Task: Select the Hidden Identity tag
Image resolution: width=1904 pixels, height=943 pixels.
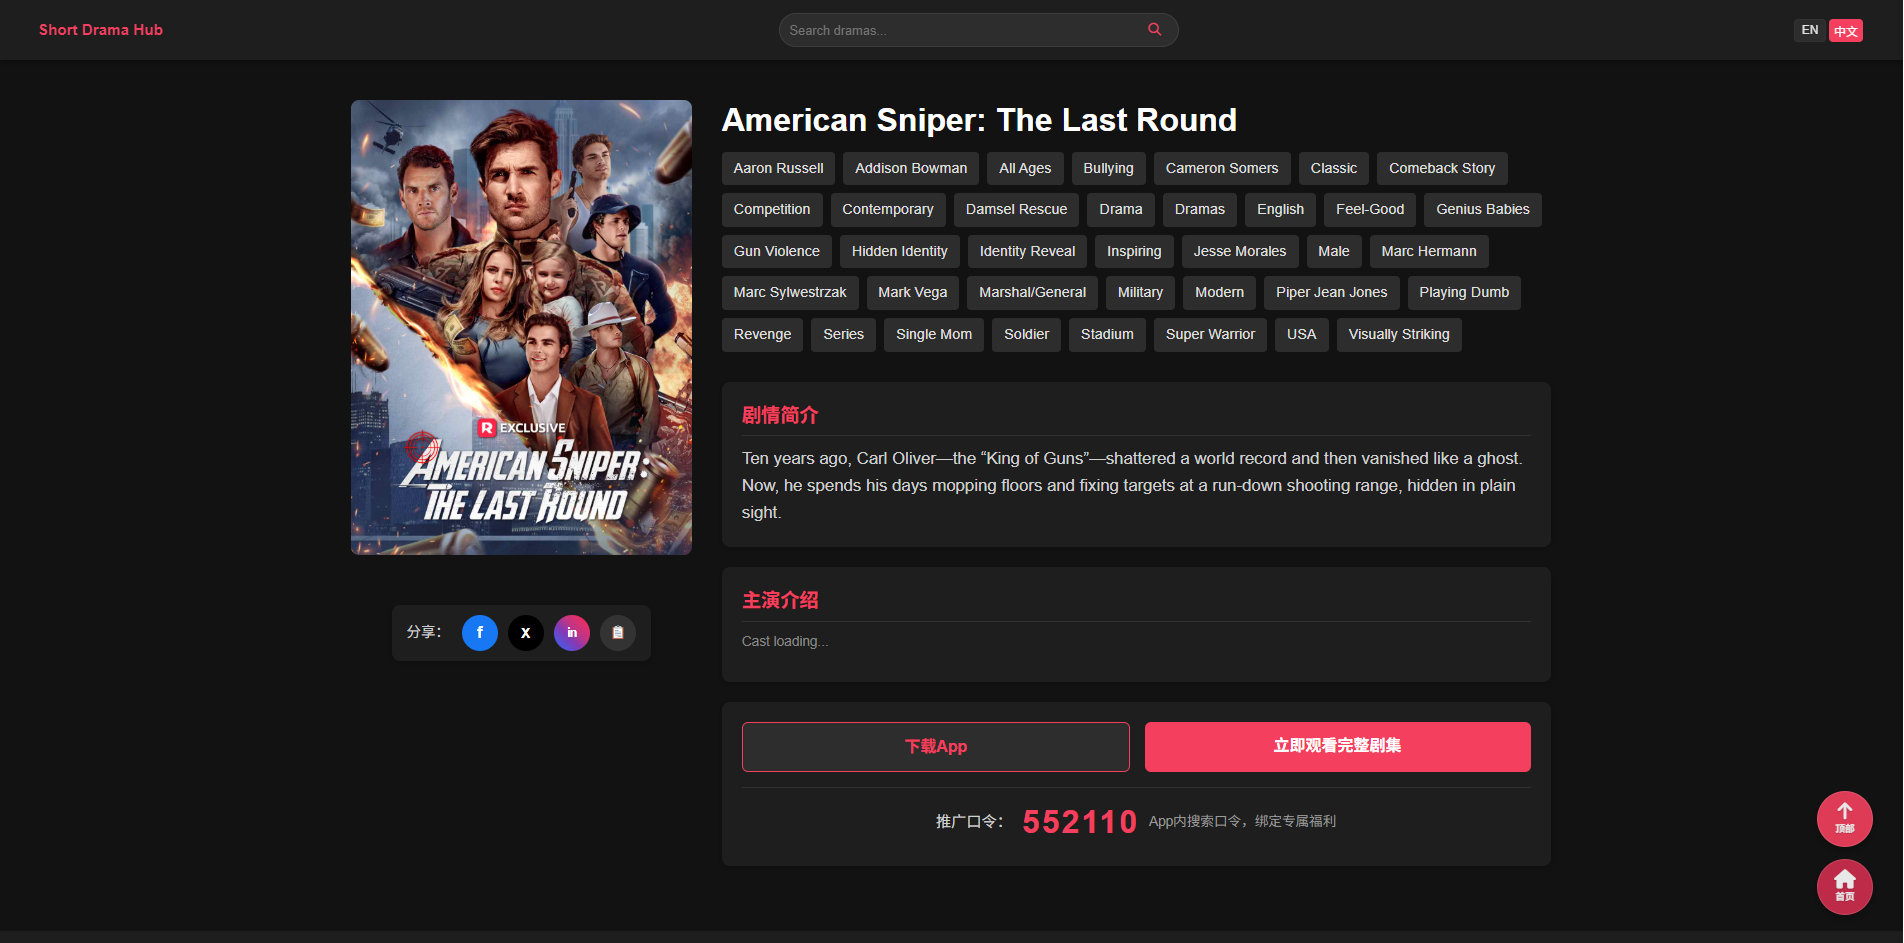Action: 899,251
